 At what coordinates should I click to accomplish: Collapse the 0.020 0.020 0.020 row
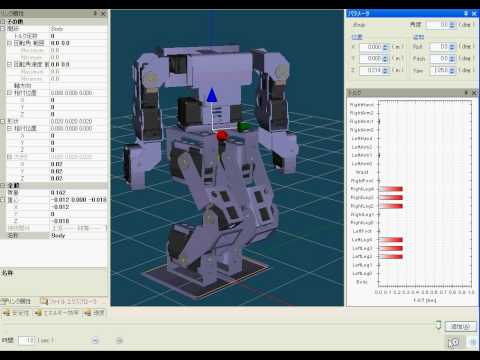click(x=3, y=121)
